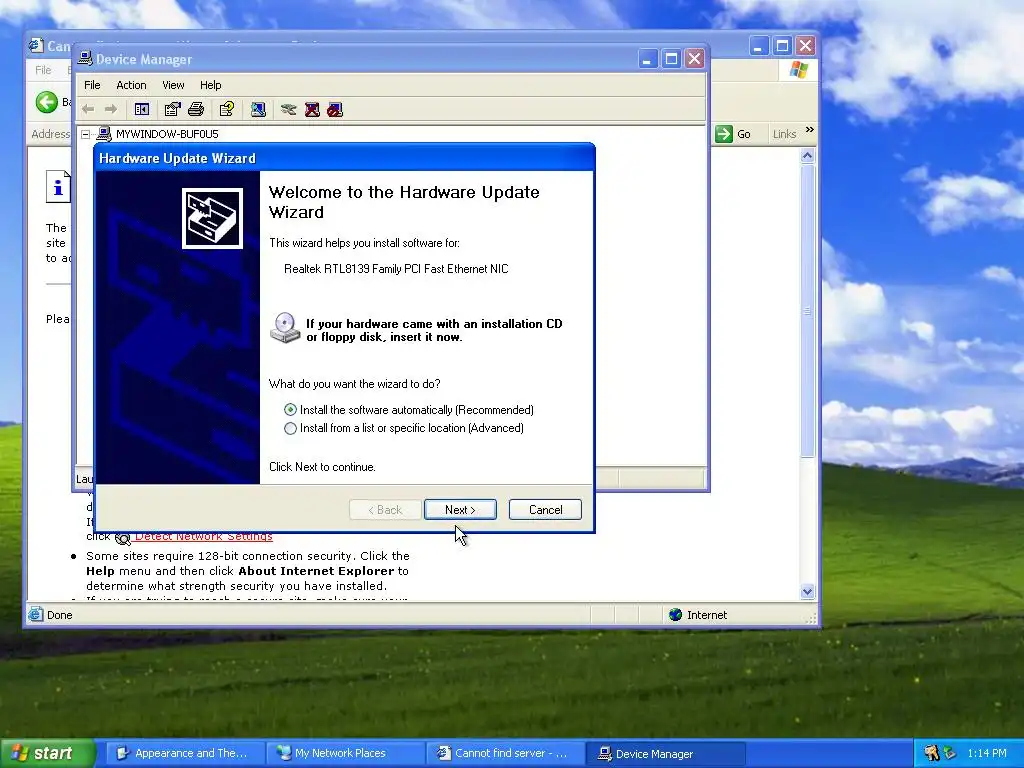The width and height of the screenshot is (1024, 768).
Task: Follow the Detect Network Settings link
Action: [204, 536]
